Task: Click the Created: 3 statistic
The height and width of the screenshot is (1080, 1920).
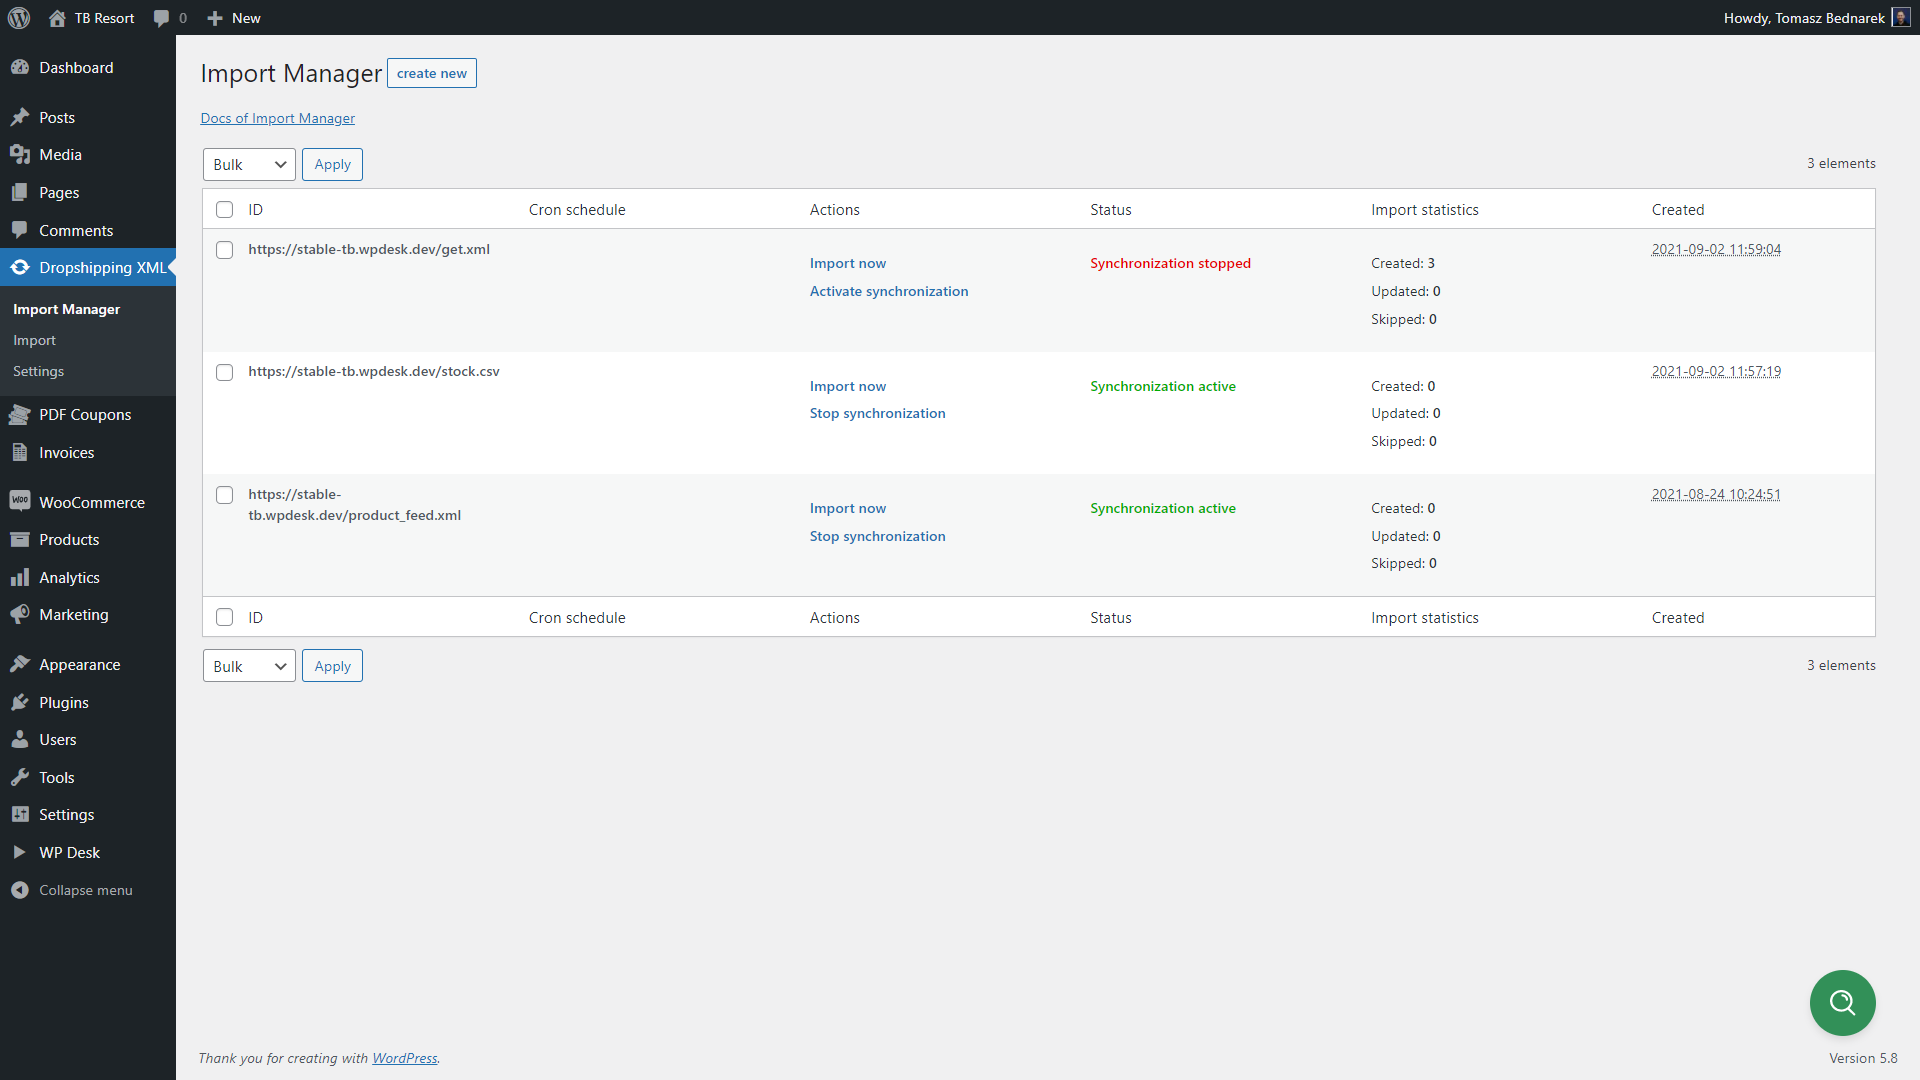Action: pos(1403,263)
